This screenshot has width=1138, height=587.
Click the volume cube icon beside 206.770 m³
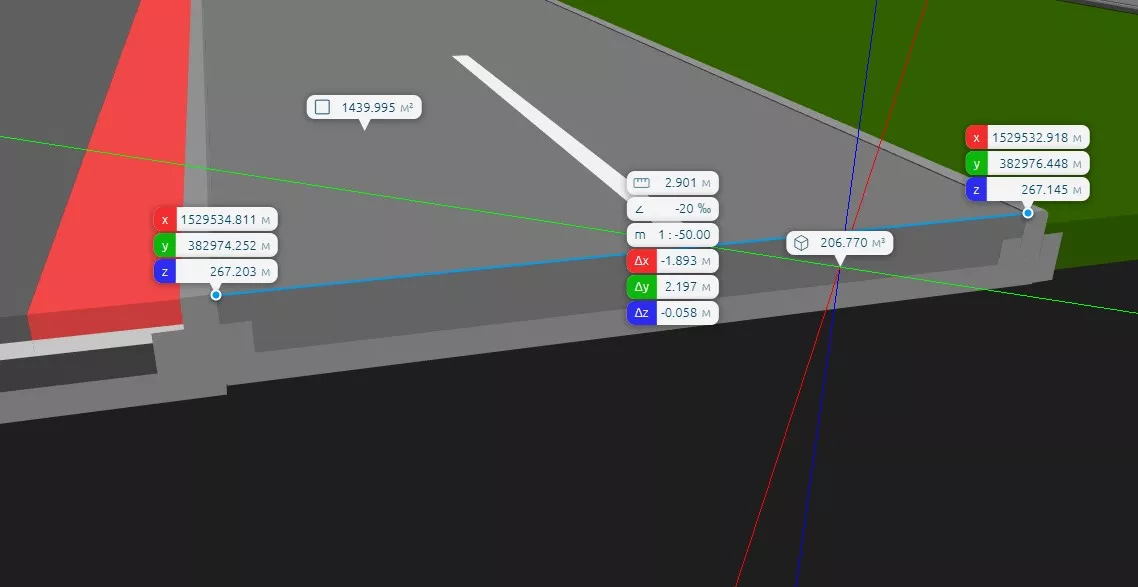click(x=802, y=243)
